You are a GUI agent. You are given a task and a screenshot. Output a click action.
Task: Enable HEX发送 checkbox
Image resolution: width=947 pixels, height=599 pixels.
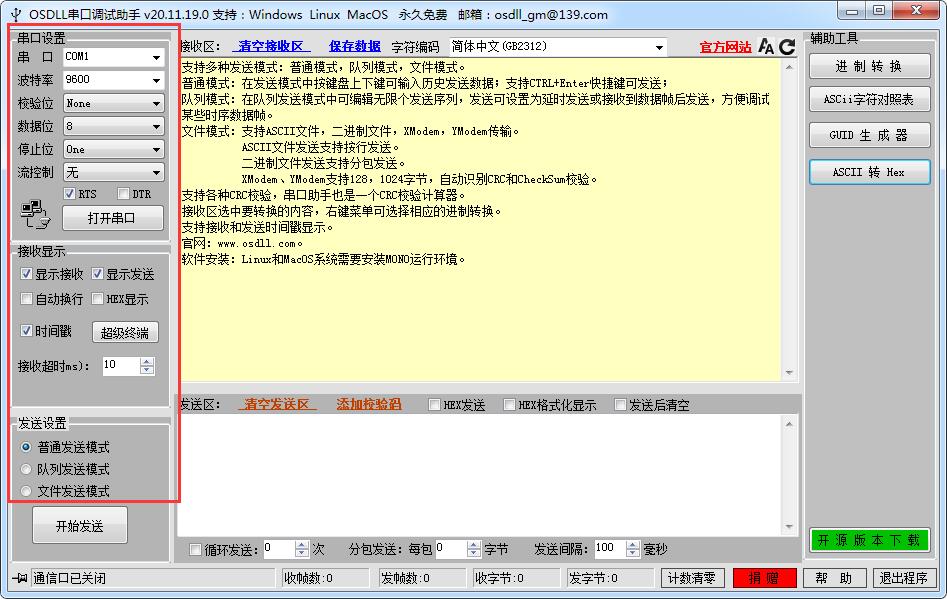pyautogui.click(x=434, y=405)
